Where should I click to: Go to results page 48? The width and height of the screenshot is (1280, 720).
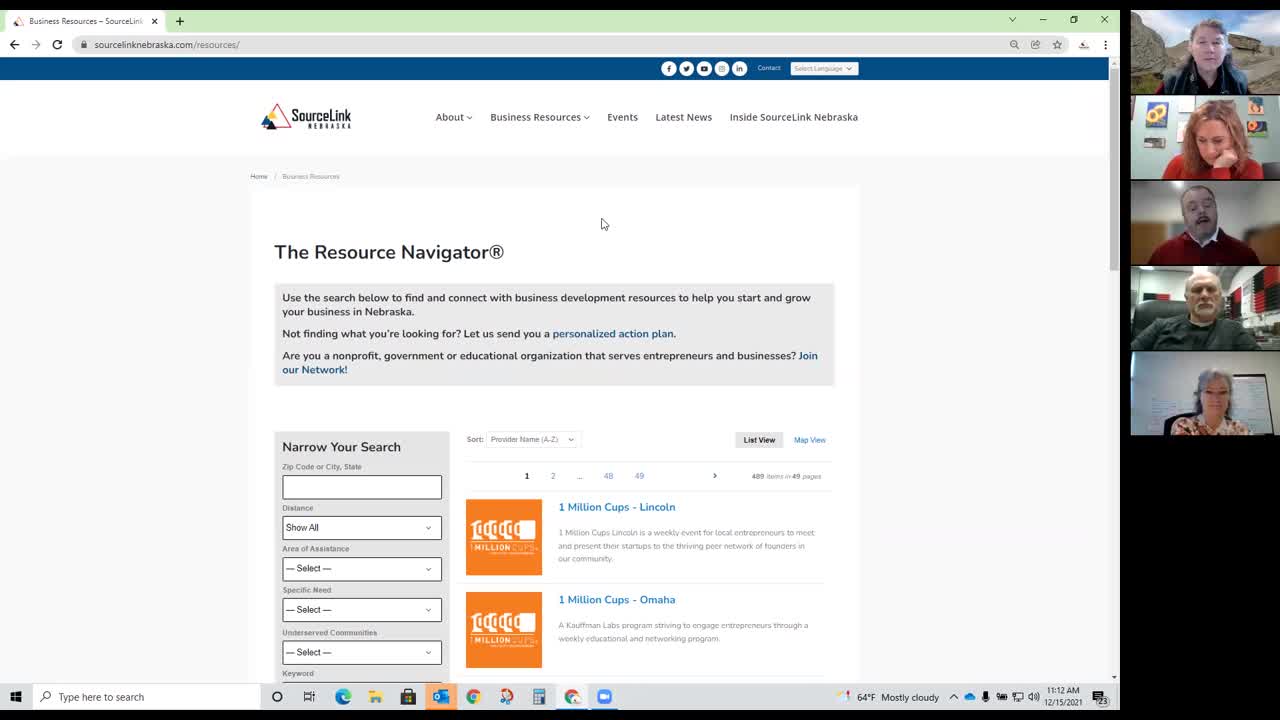click(608, 476)
